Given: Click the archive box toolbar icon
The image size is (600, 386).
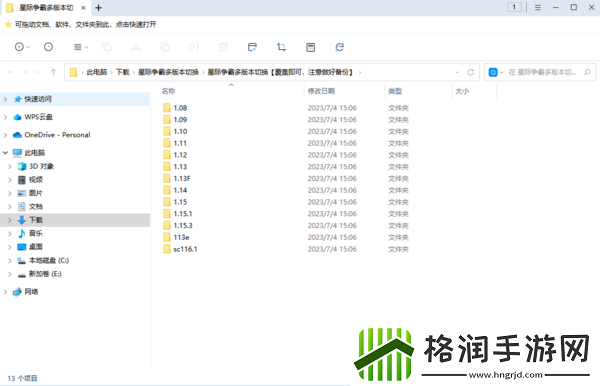Looking at the screenshot, I should (x=310, y=47).
